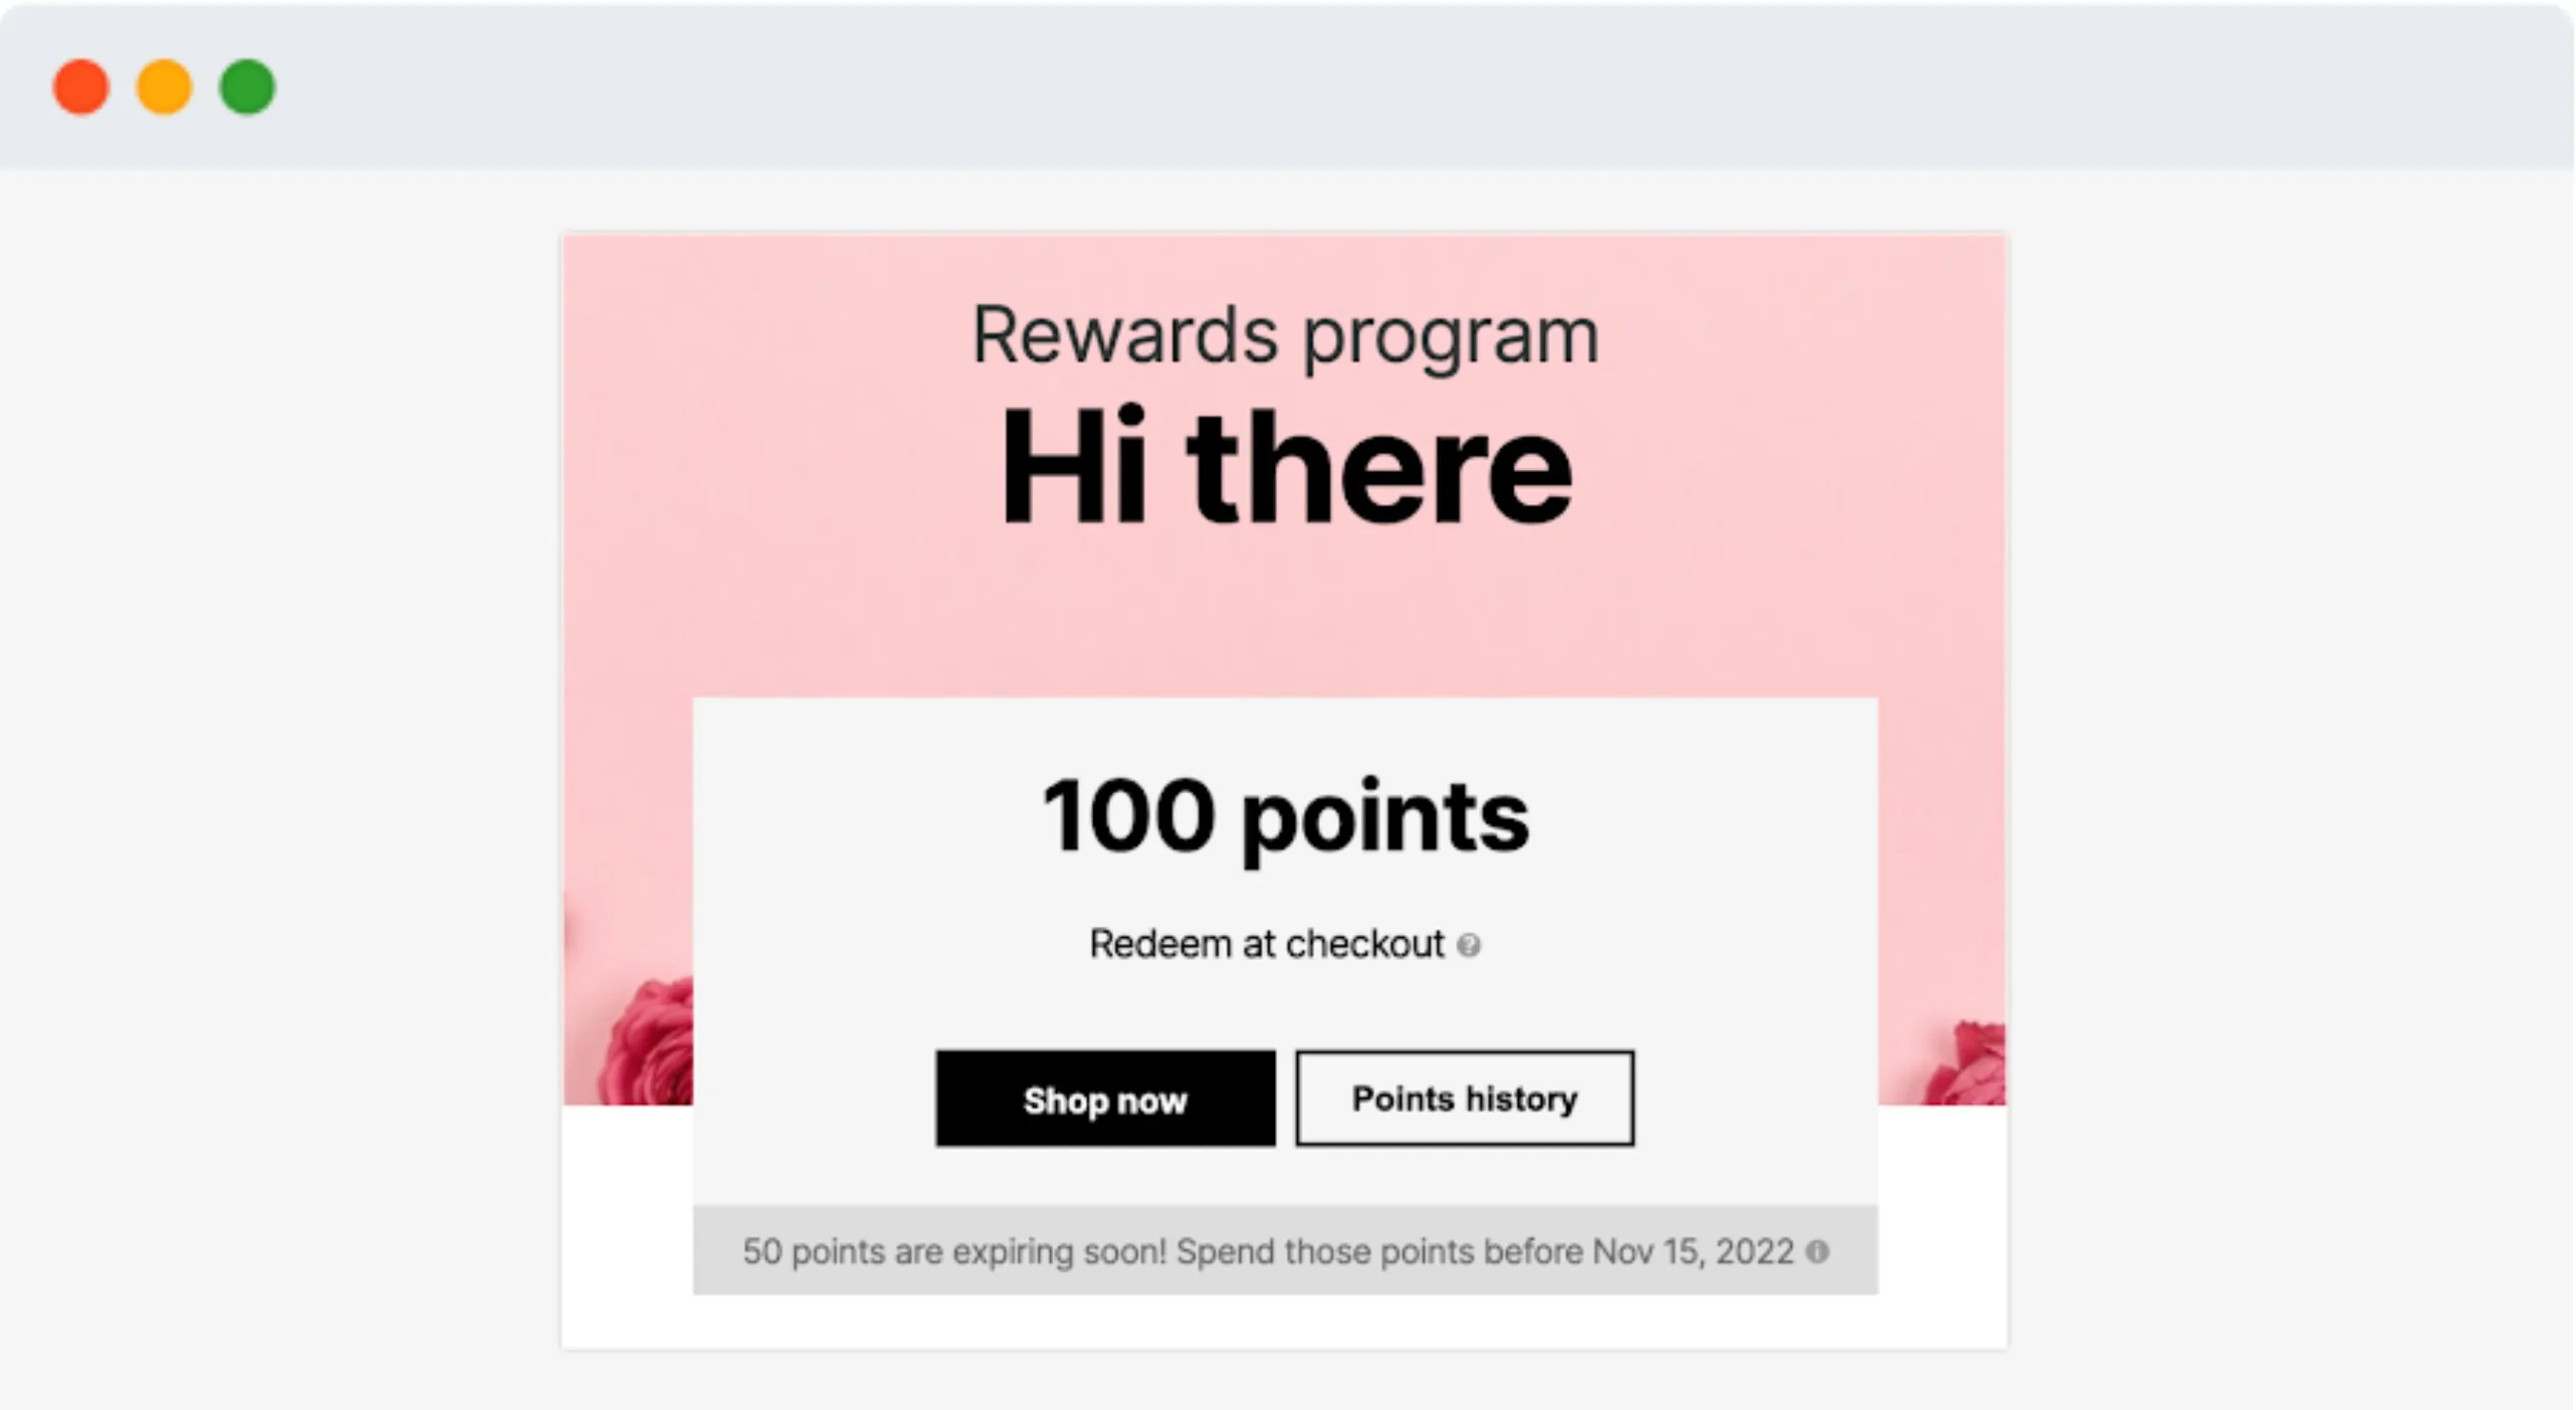Click the Shop now button
The width and height of the screenshot is (2576, 1410).
pos(1105,1098)
